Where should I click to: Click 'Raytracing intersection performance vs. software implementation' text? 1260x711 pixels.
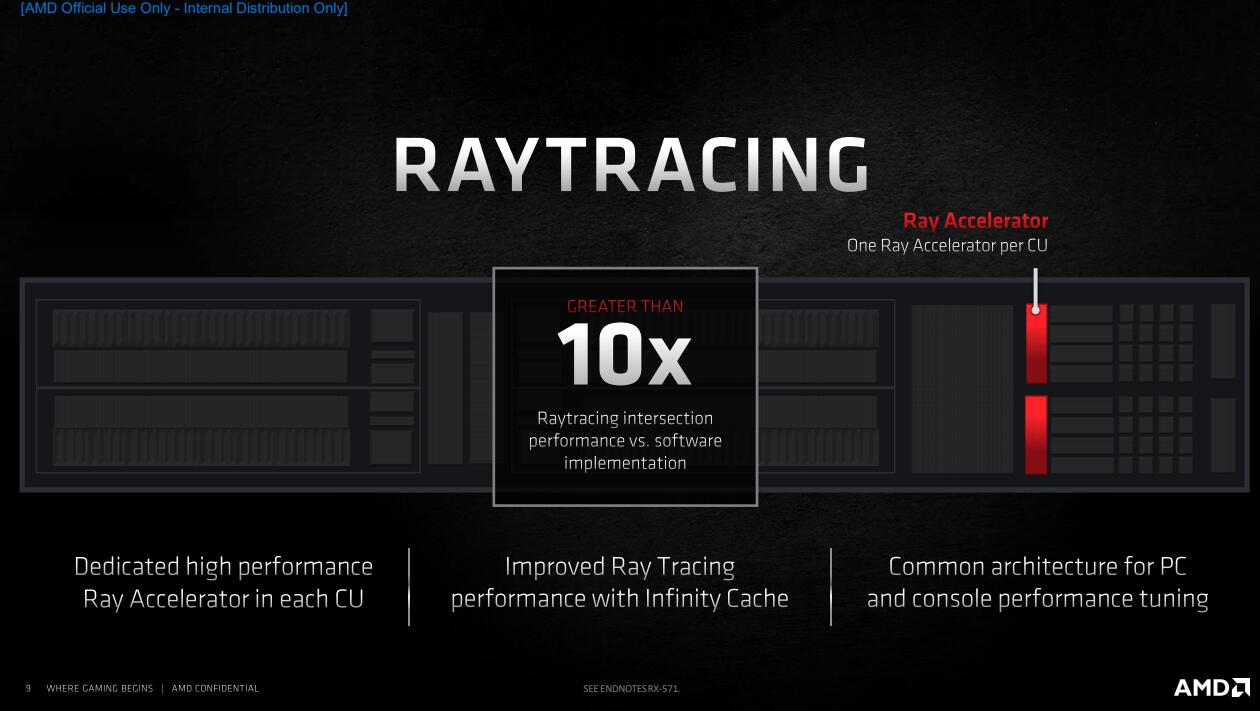pos(625,440)
